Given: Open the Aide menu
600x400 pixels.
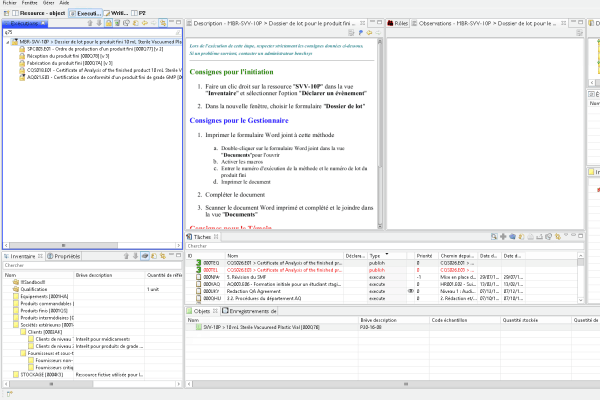Looking at the screenshot, I should click(64, 3).
